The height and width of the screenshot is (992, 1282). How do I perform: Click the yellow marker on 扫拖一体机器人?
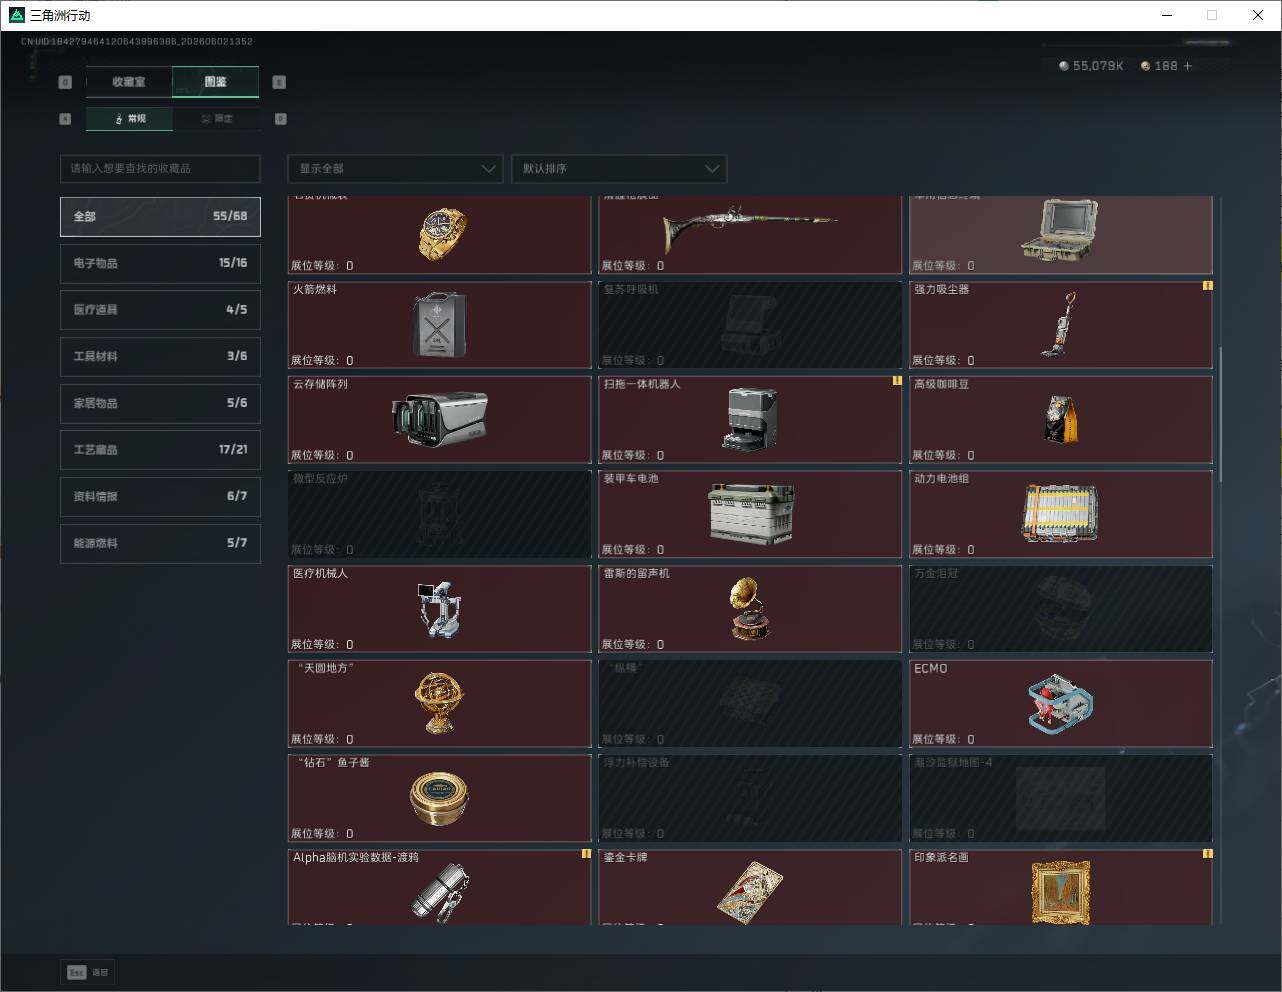point(897,381)
